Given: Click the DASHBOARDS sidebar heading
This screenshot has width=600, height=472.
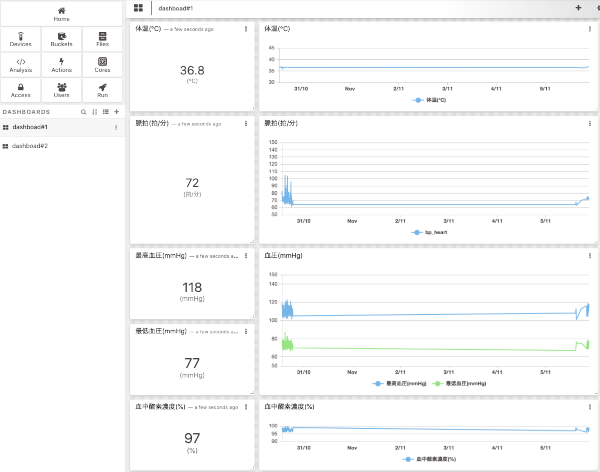Looking at the screenshot, I should click(x=26, y=112).
